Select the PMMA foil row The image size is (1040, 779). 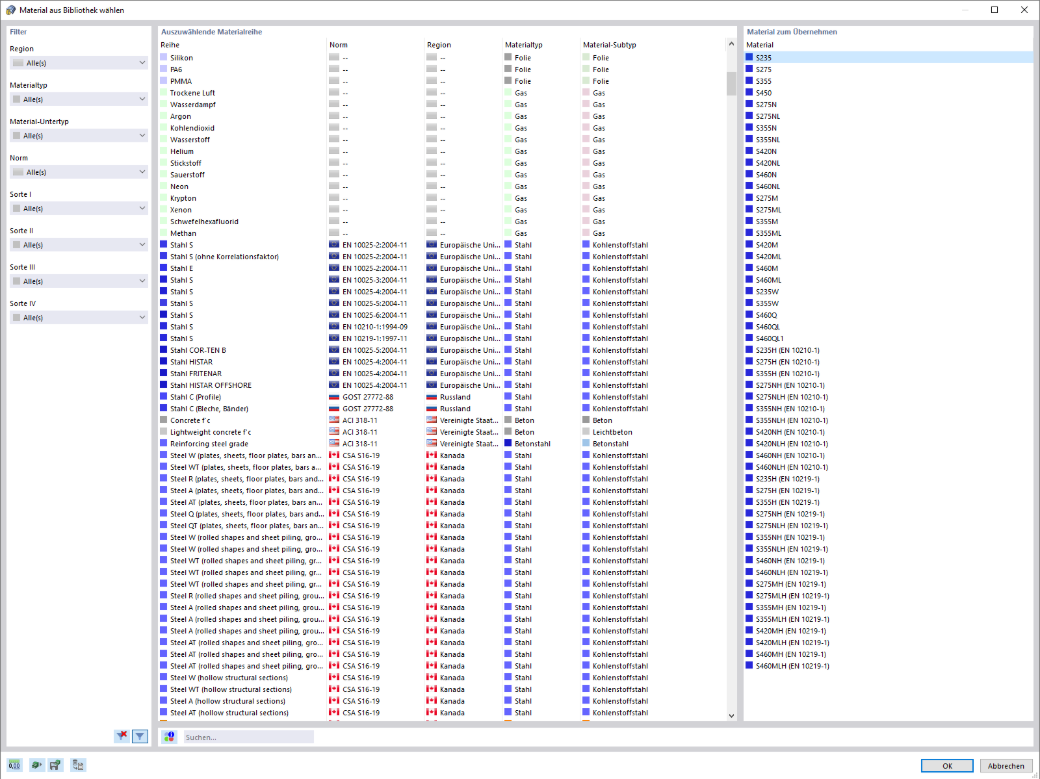click(x=442, y=81)
